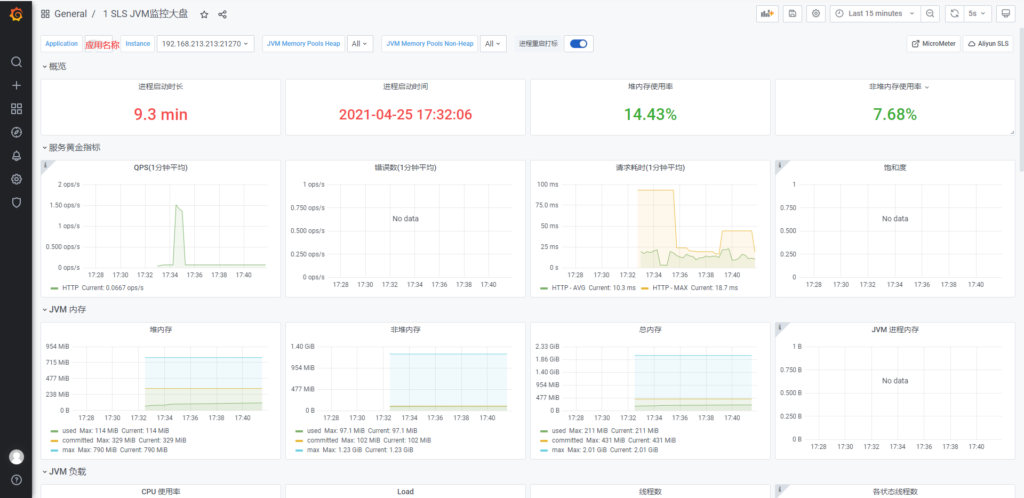Open Grafana home via logo icon
The height and width of the screenshot is (498, 1024).
(16, 15)
